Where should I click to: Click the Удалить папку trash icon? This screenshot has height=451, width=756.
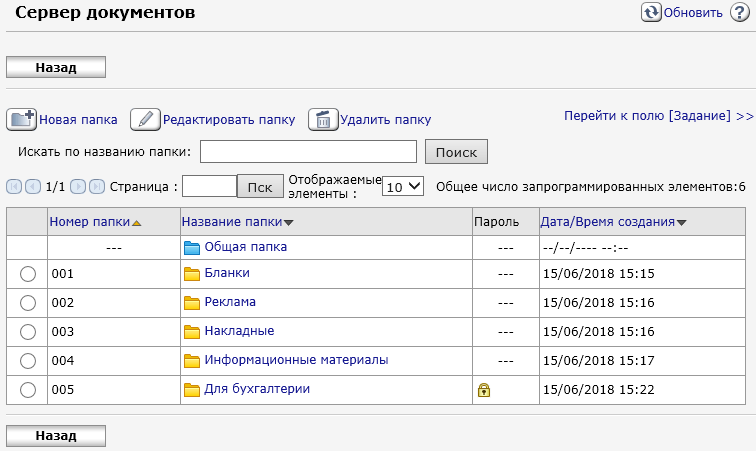(323, 120)
